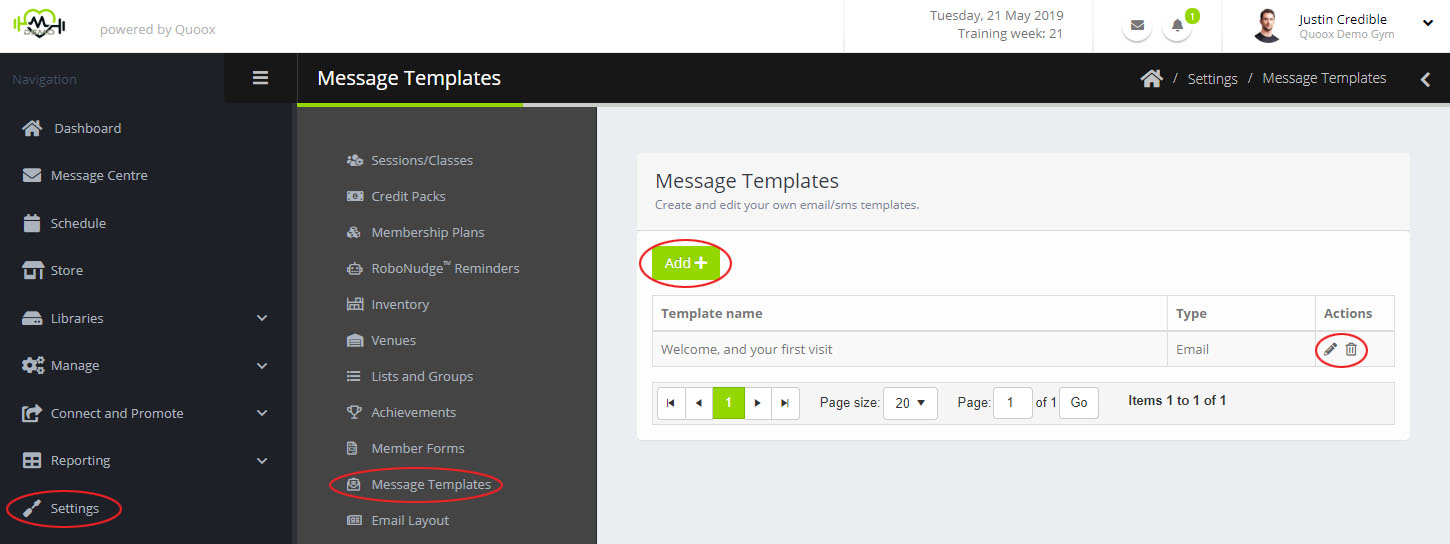Open Schedule in the navigation
This screenshot has height=544, width=1450.
78,223
